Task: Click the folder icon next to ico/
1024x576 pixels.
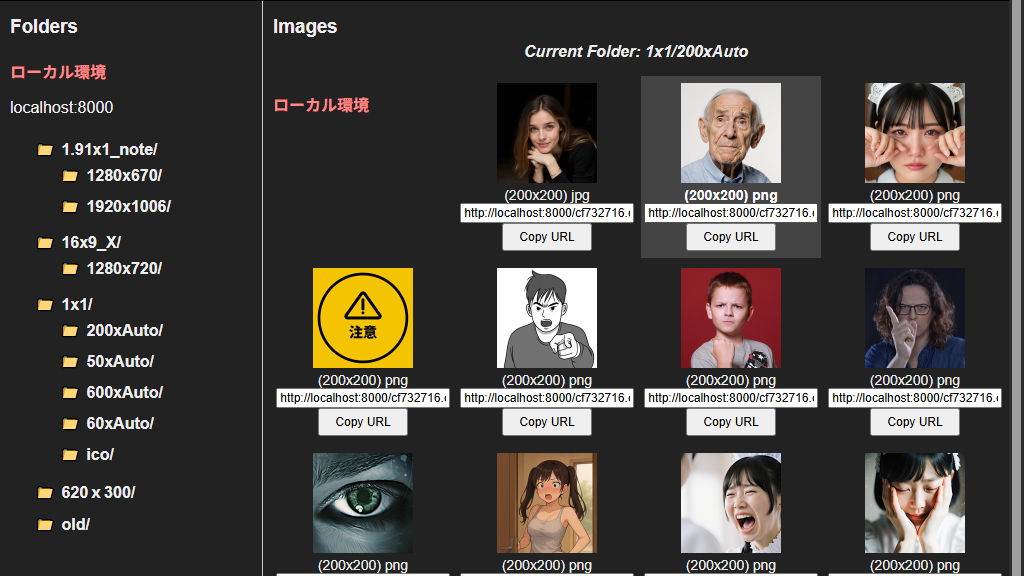Action: (69, 455)
